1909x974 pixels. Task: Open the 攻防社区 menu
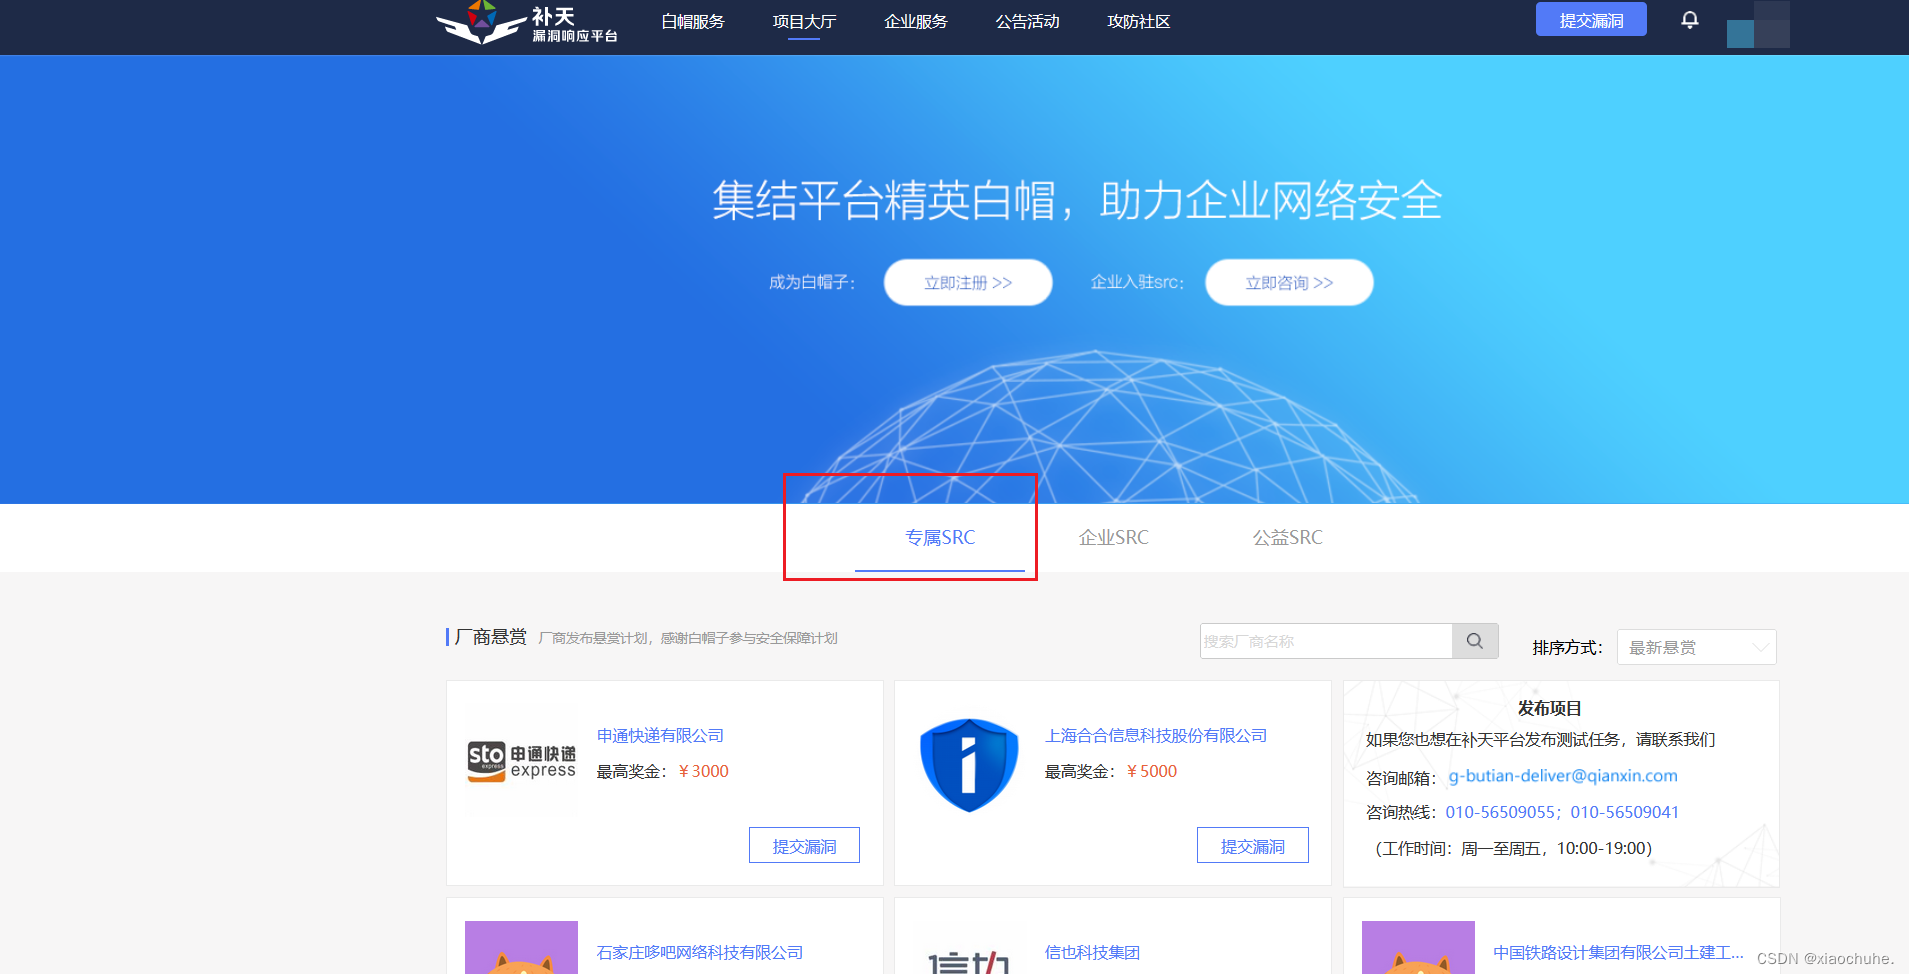[1138, 21]
